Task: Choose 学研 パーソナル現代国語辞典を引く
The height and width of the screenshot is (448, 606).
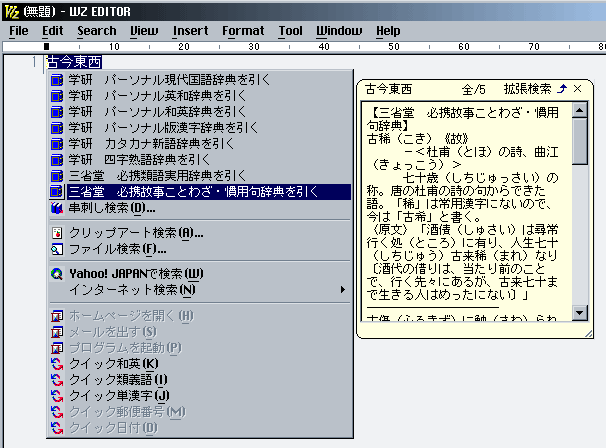Action: pyautogui.click(x=200, y=80)
